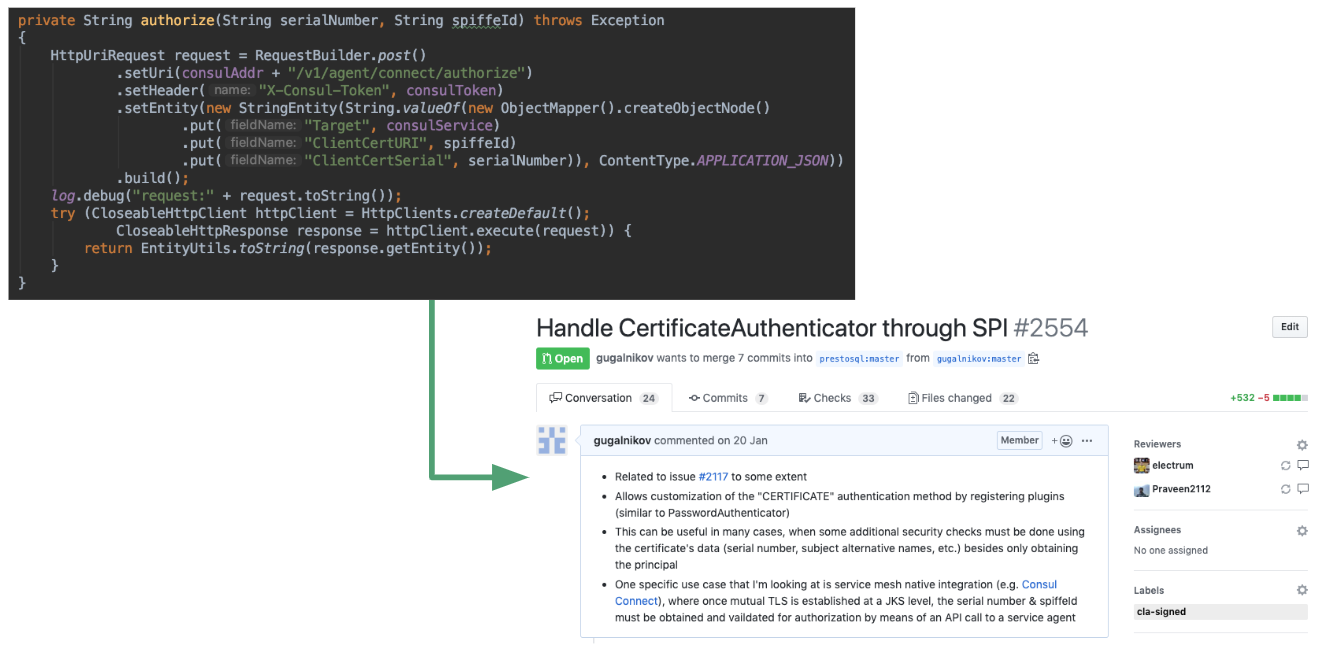
Task: View the Files changed tab
Action: tap(962, 398)
